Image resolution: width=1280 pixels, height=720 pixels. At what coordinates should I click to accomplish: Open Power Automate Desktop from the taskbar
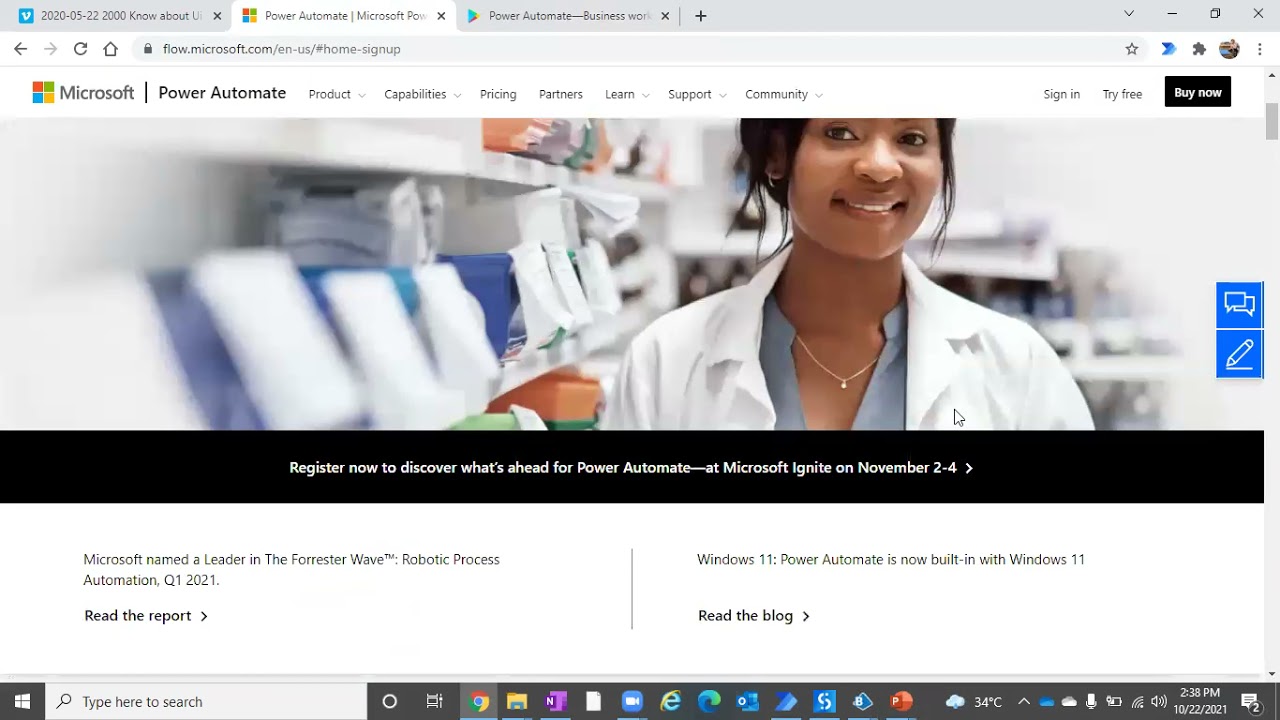click(786, 701)
